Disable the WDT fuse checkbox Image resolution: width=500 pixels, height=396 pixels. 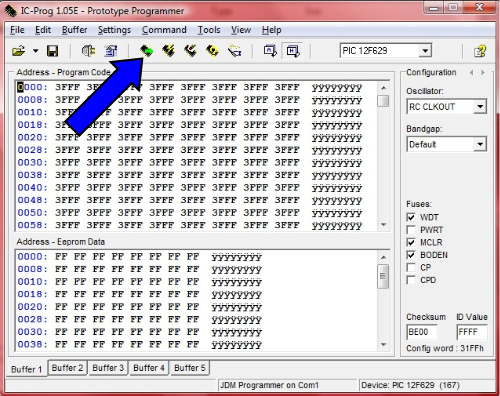coord(411,217)
